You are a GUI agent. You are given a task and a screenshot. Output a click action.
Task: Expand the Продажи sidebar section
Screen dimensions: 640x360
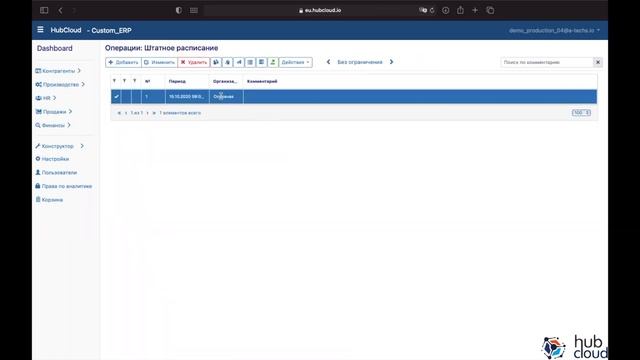tap(53, 111)
